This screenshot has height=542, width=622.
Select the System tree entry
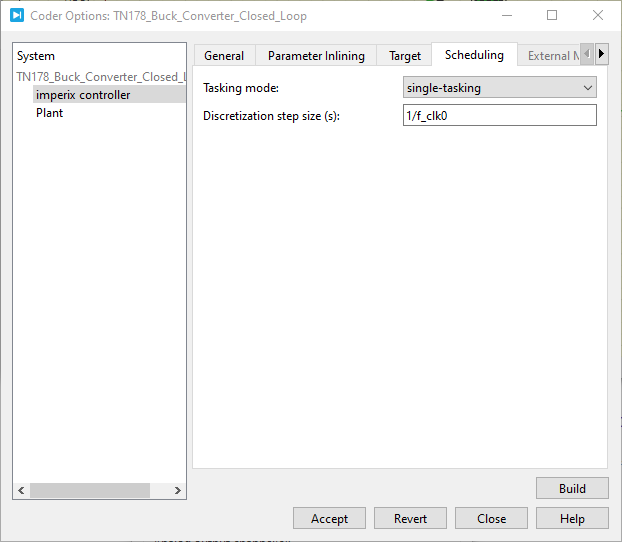point(36,56)
